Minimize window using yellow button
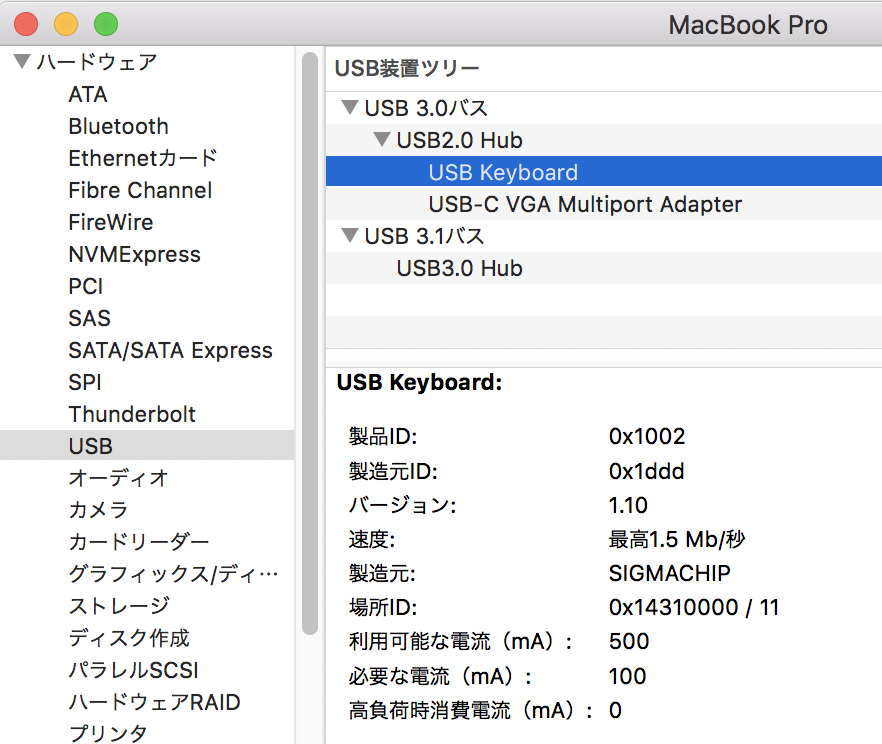The height and width of the screenshot is (744, 882). pos(66,24)
